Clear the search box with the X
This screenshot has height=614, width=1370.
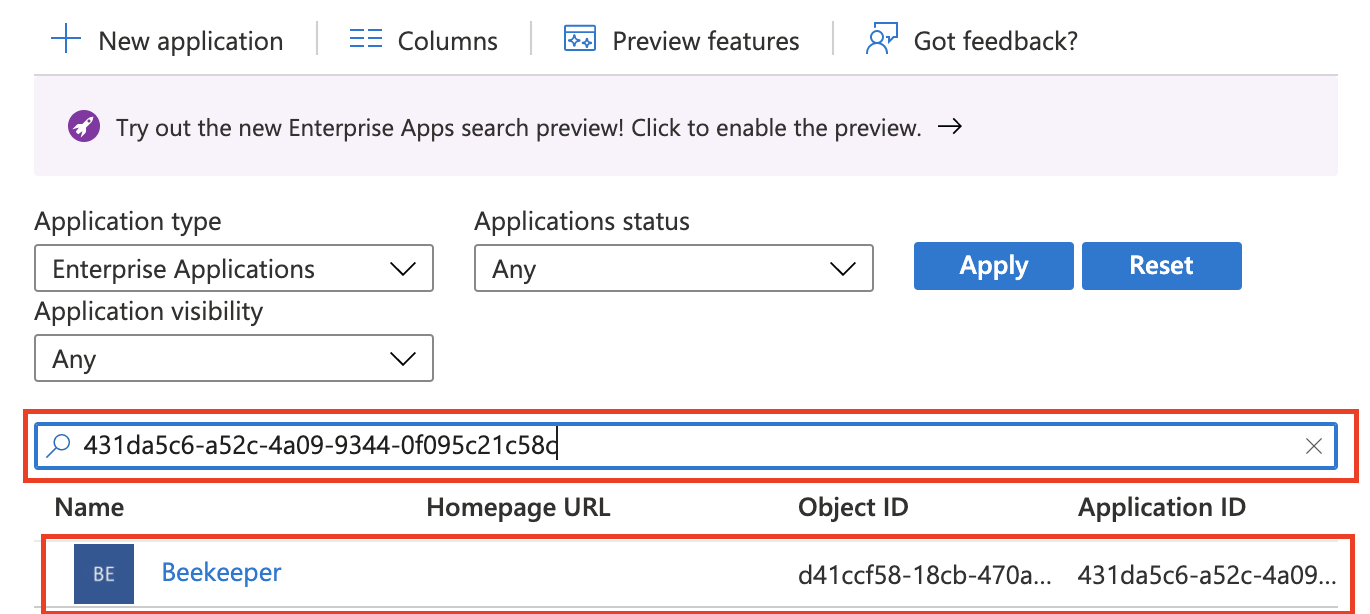tap(1314, 446)
